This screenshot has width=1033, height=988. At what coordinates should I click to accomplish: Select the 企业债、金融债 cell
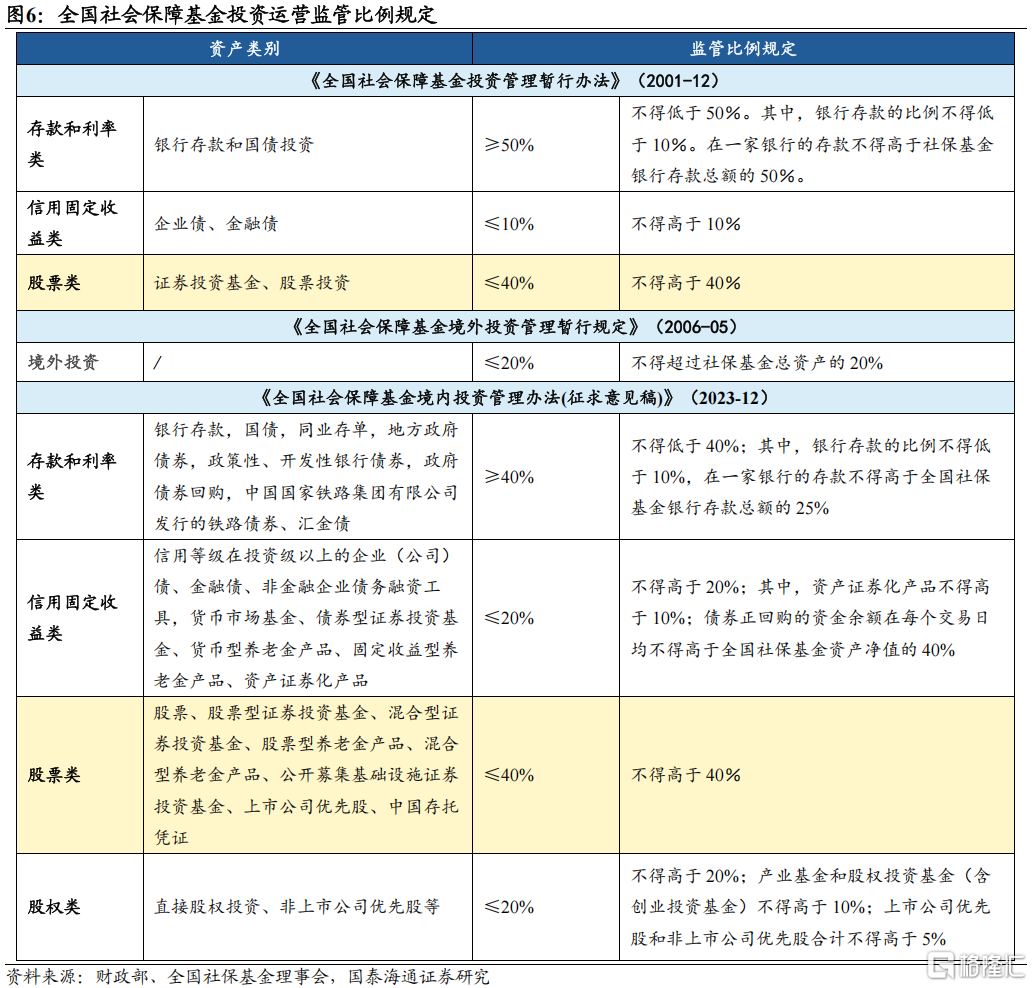click(x=216, y=223)
